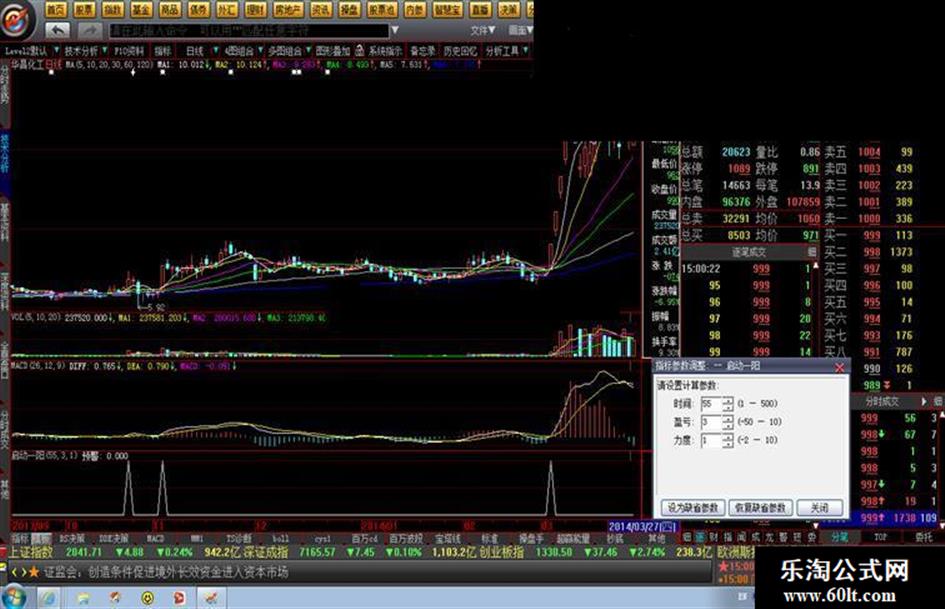
Task: Close the 指标参数调整 dialog with red X
Action: click(x=840, y=367)
